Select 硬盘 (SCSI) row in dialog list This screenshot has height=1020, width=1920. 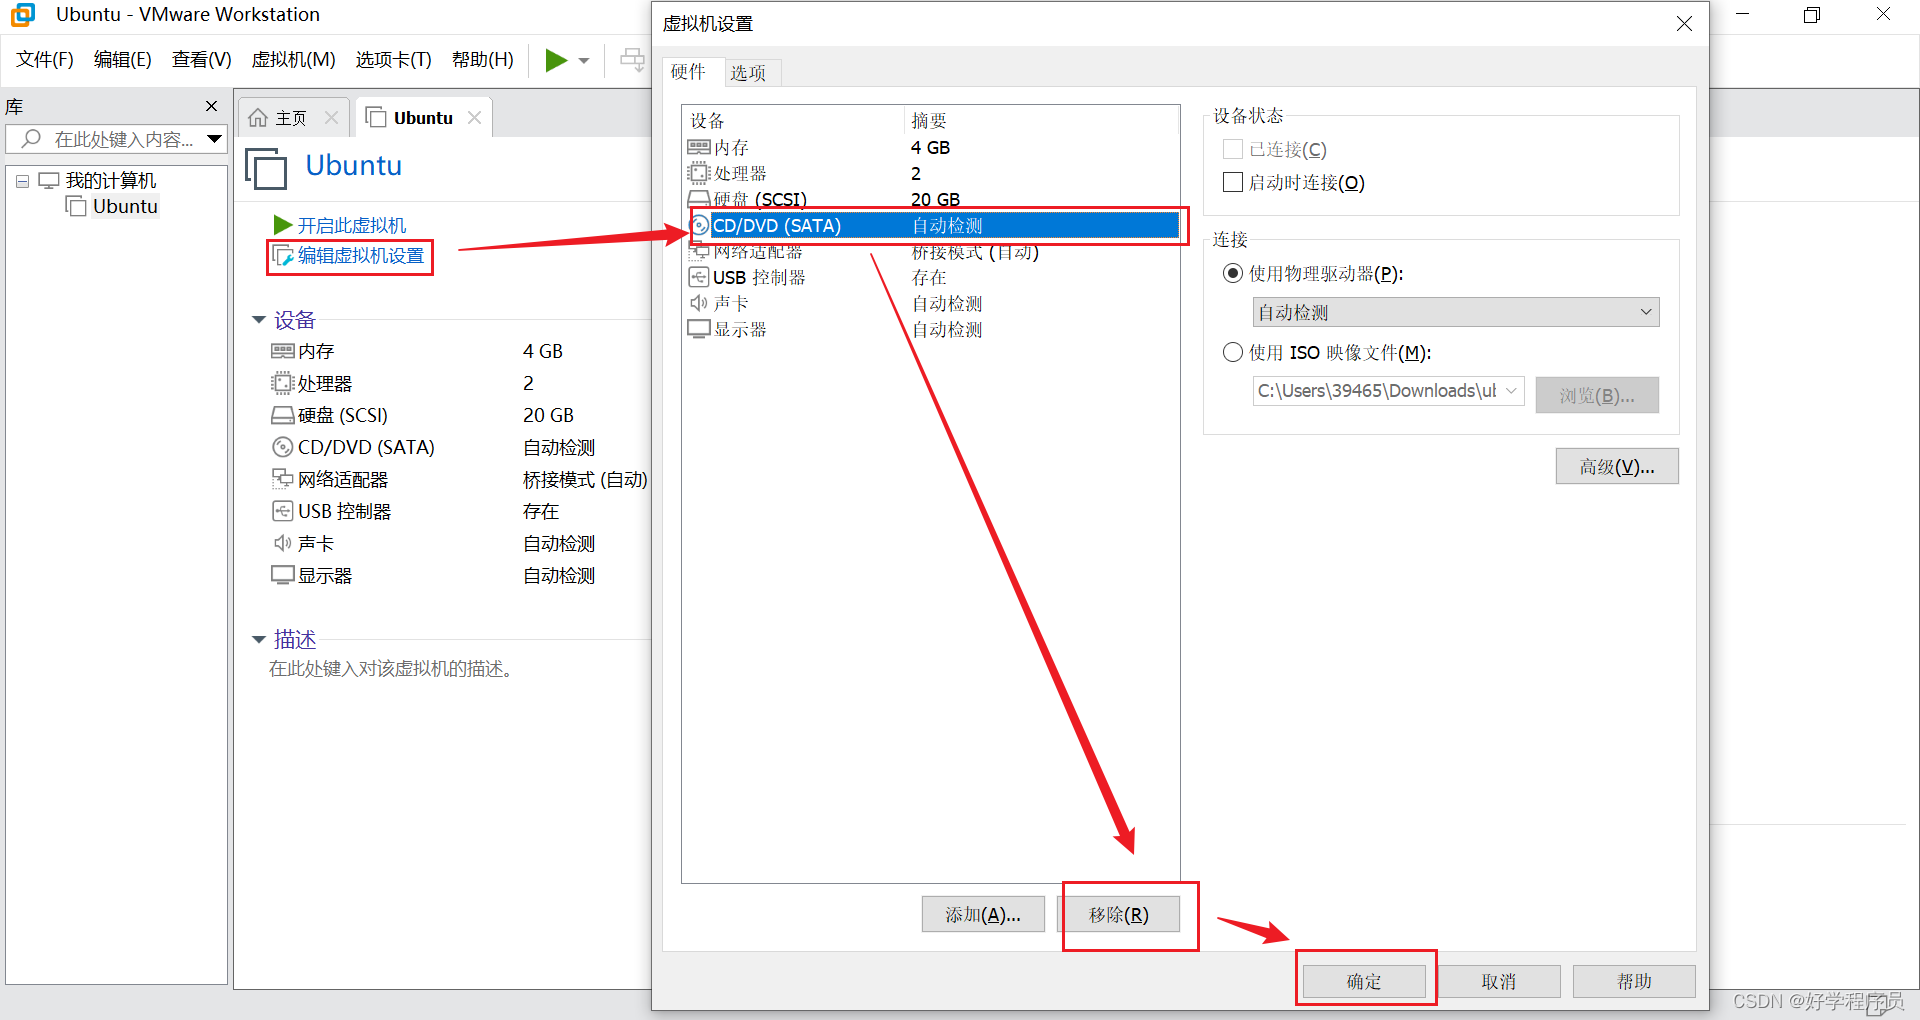click(x=930, y=199)
